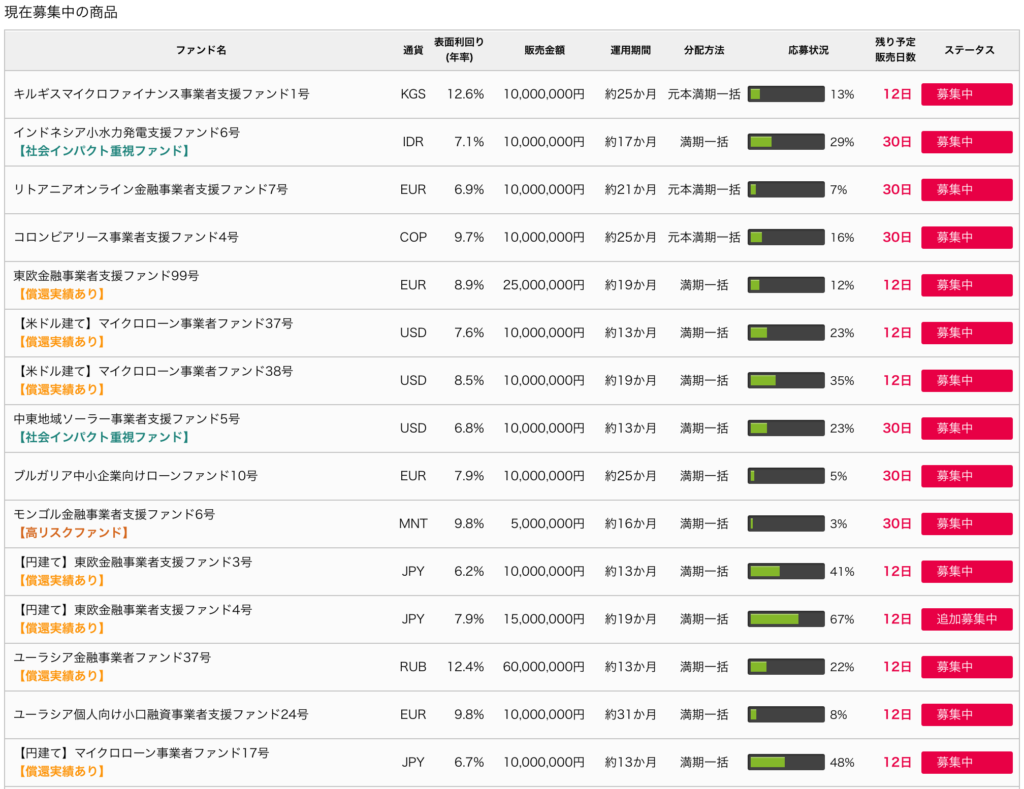Open キルギスマイクロファイナンス事業者支援ファンド1号 fund
This screenshot has height=789, width=1024.
[x=161, y=94]
